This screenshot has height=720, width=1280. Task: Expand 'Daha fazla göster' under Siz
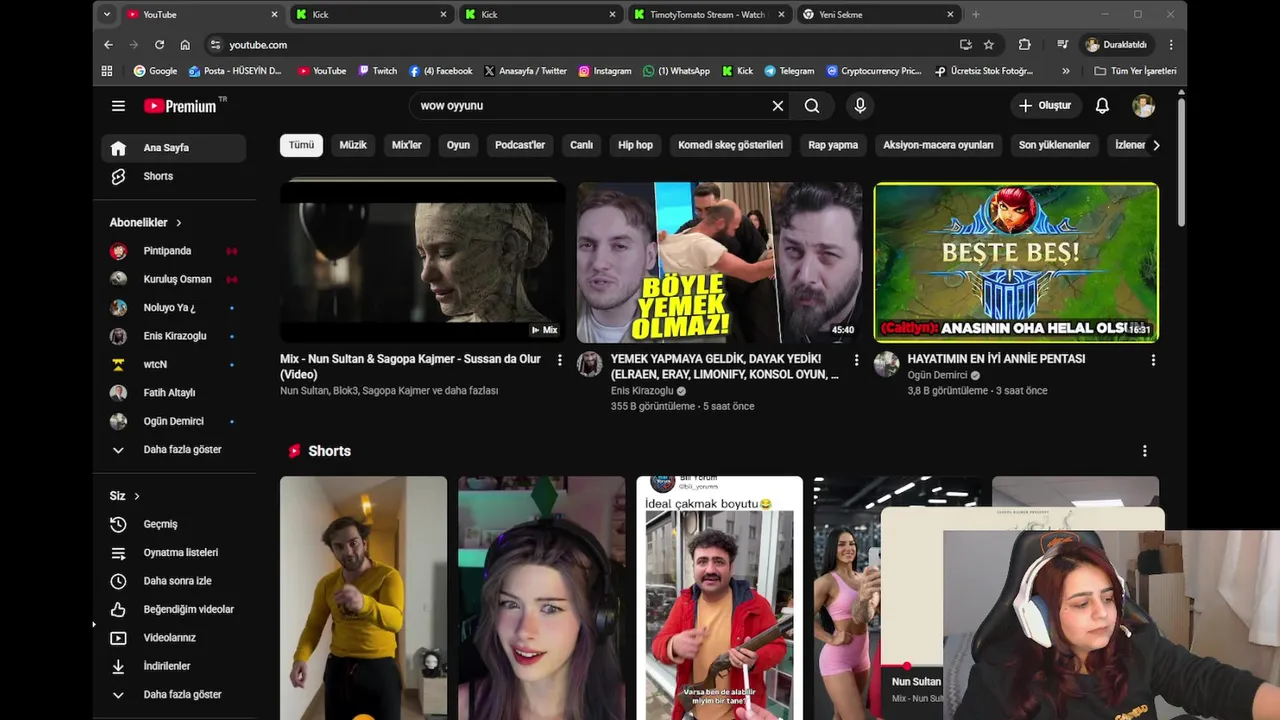coord(174,694)
